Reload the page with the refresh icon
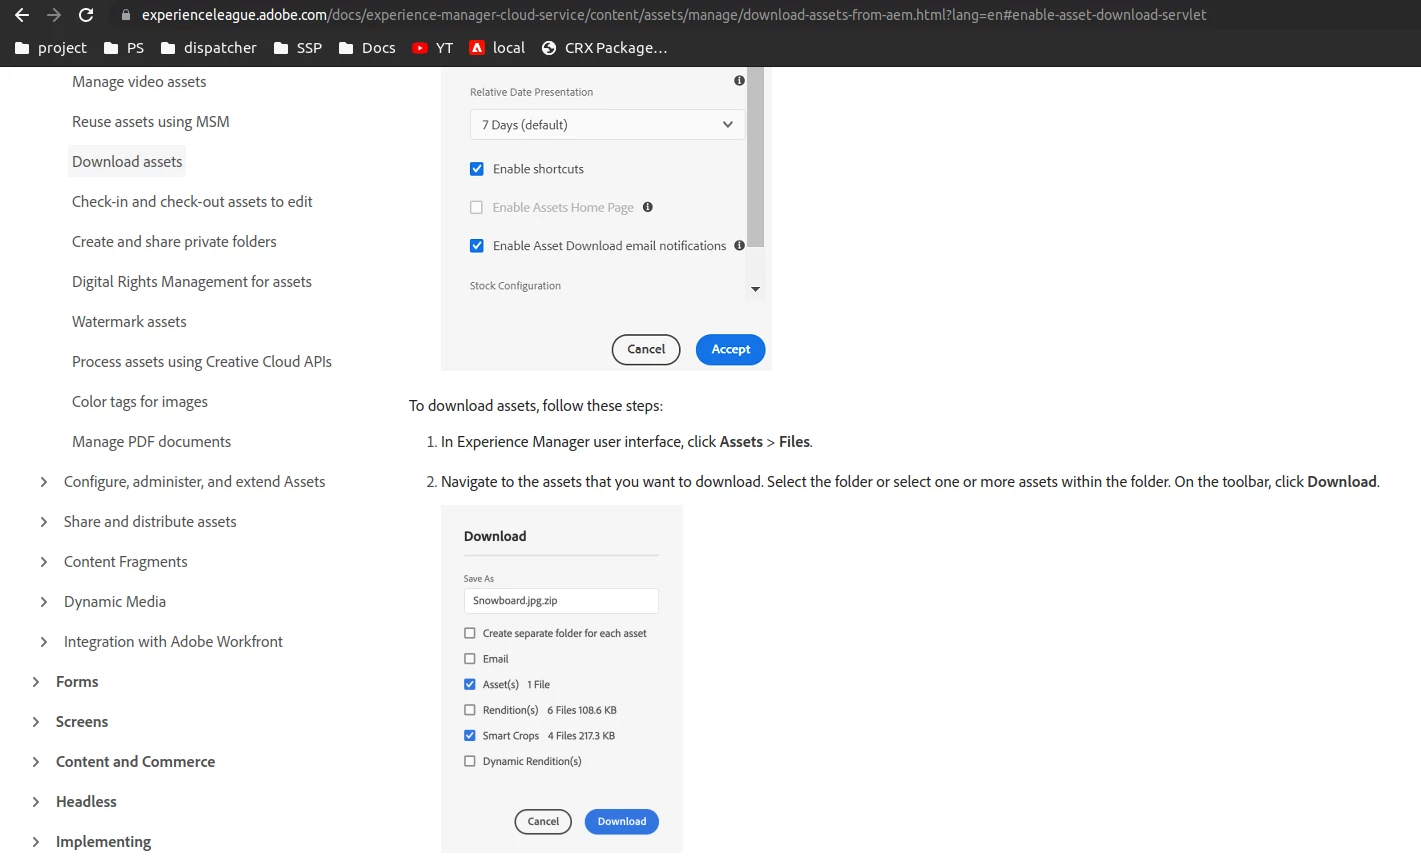The height and width of the screenshot is (866, 1421). [x=86, y=15]
